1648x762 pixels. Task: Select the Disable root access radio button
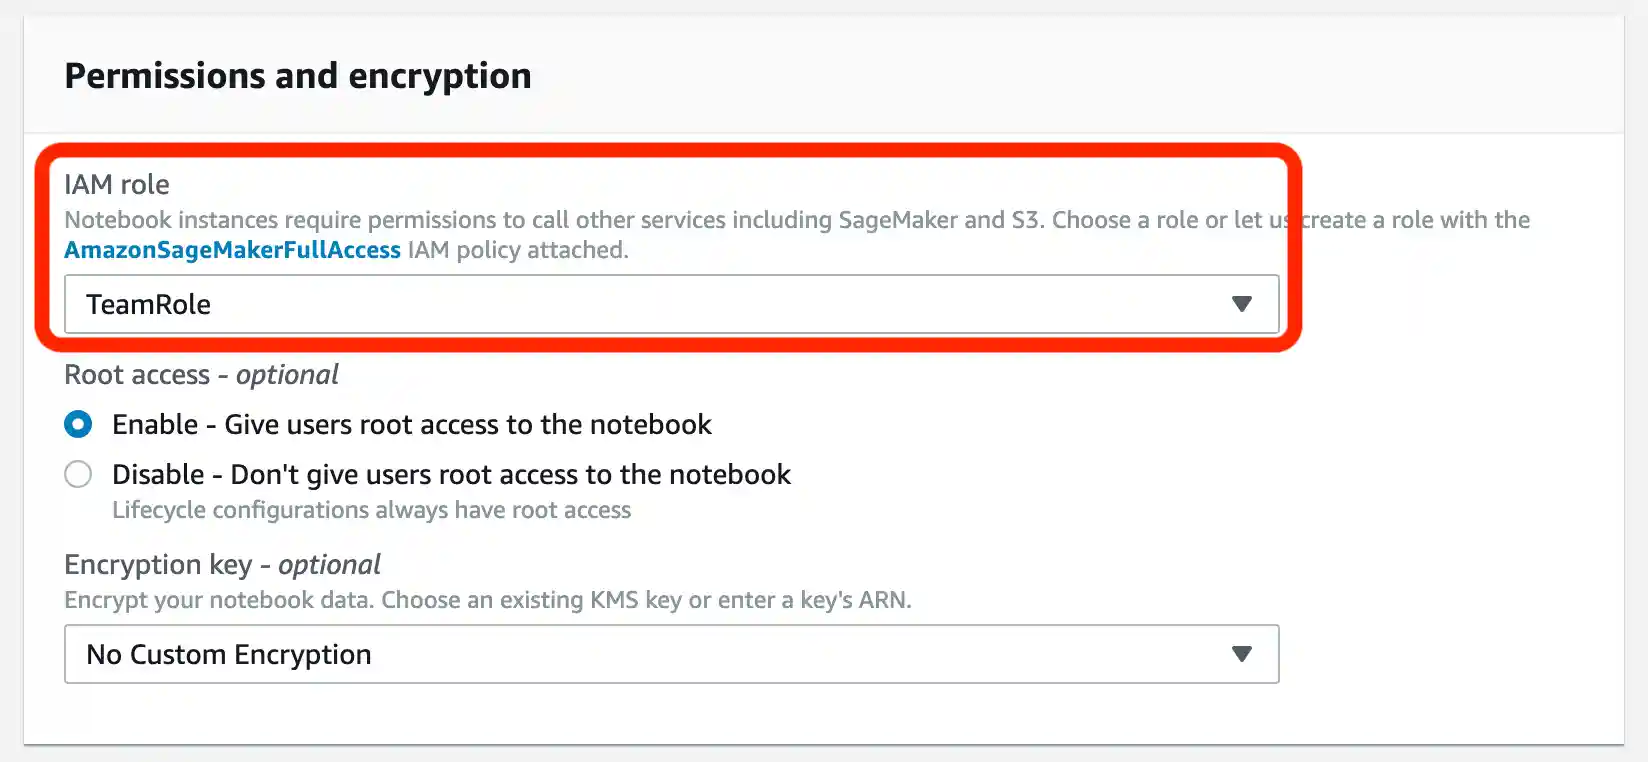(78, 474)
